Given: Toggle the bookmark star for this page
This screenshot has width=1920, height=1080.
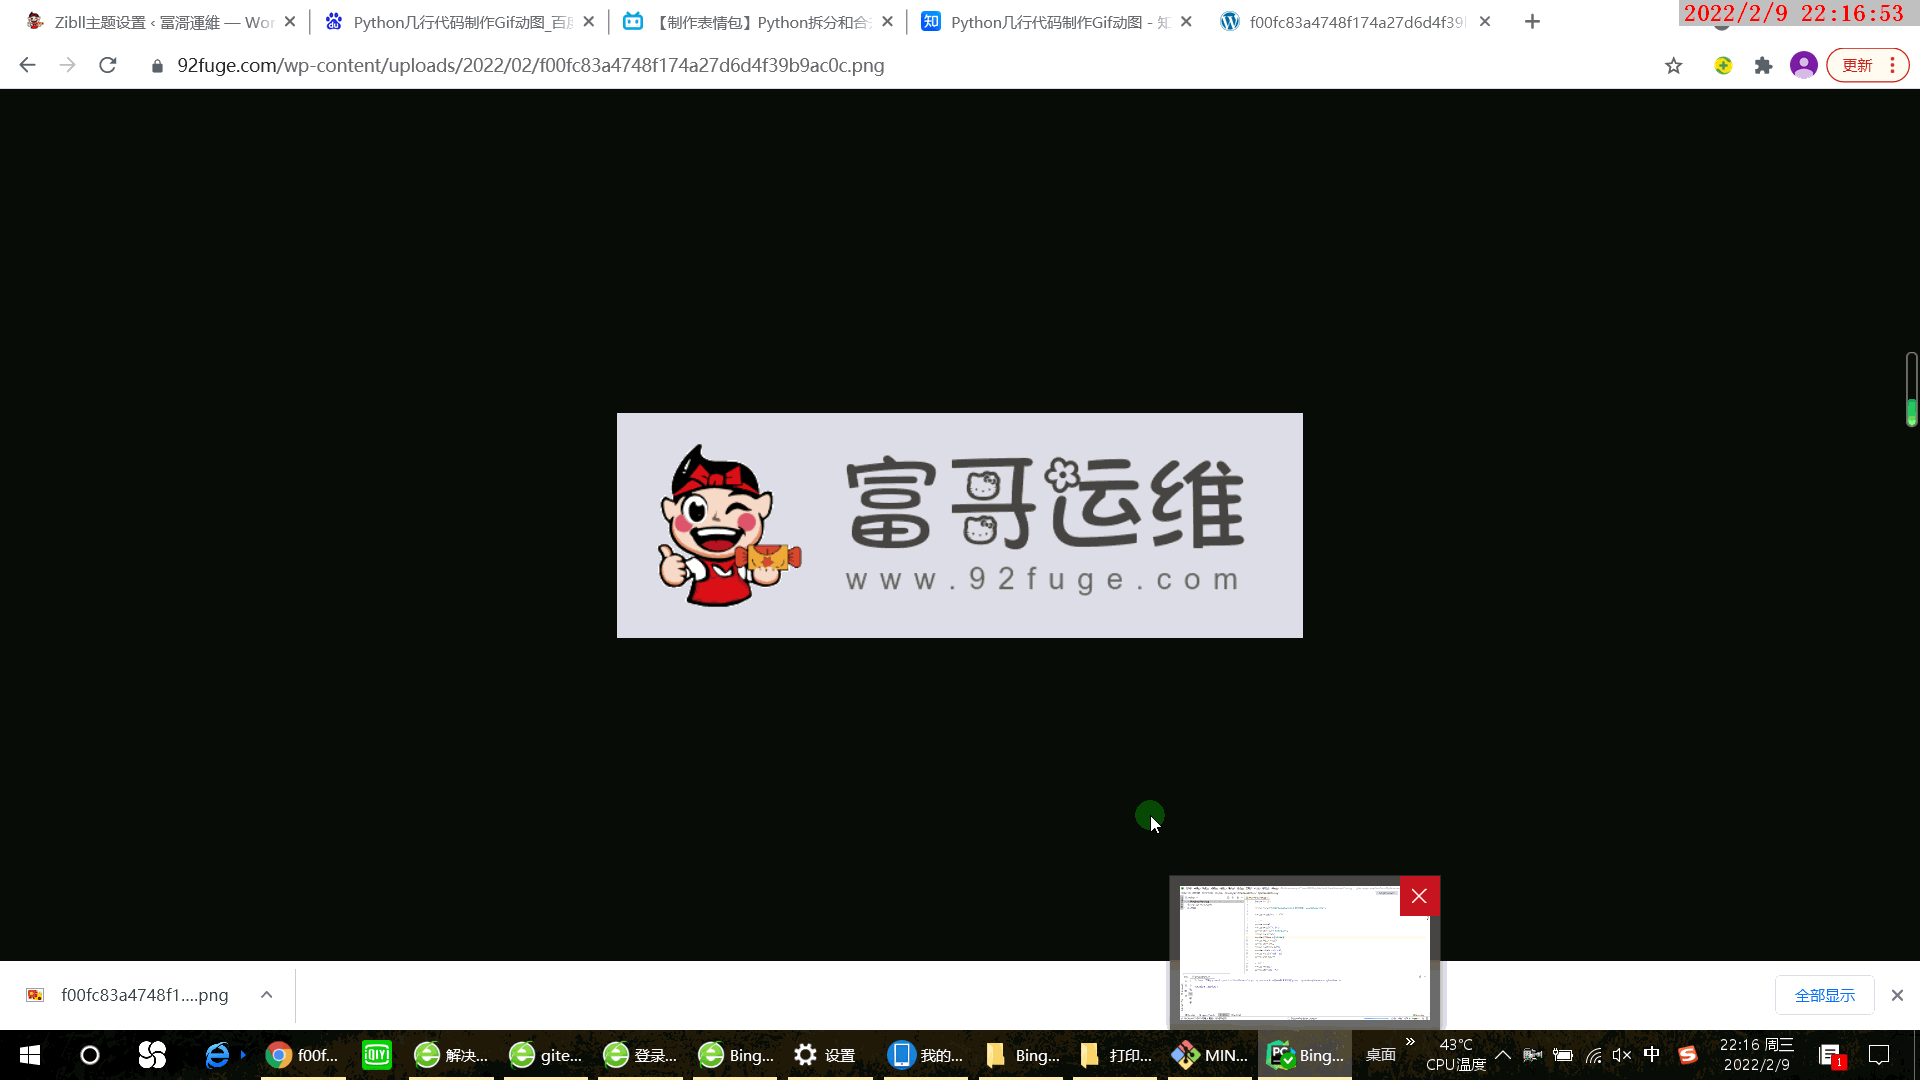Looking at the screenshot, I should tap(1673, 65).
